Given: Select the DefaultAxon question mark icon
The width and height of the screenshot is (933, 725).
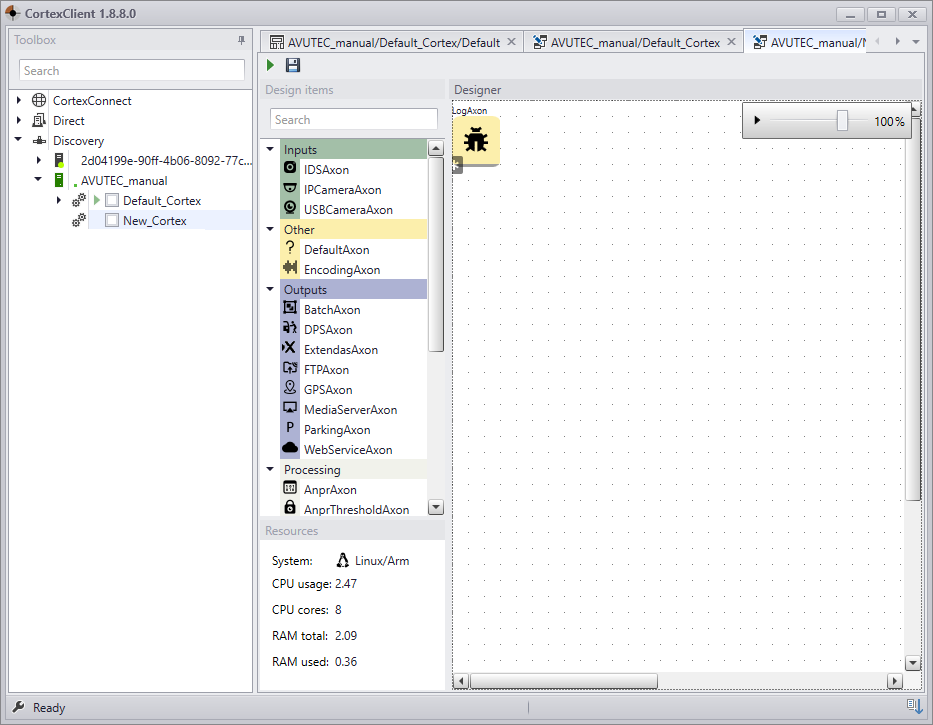Looking at the screenshot, I should 290,248.
